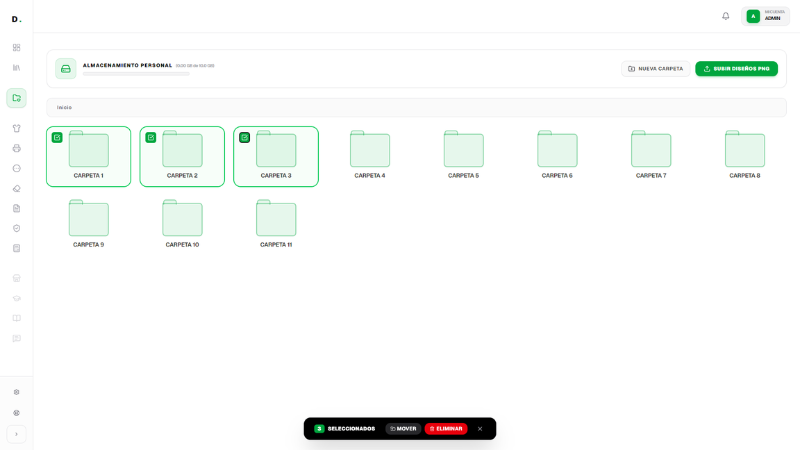Uncheck the CARPETA 2 selection checkbox

click(x=151, y=137)
